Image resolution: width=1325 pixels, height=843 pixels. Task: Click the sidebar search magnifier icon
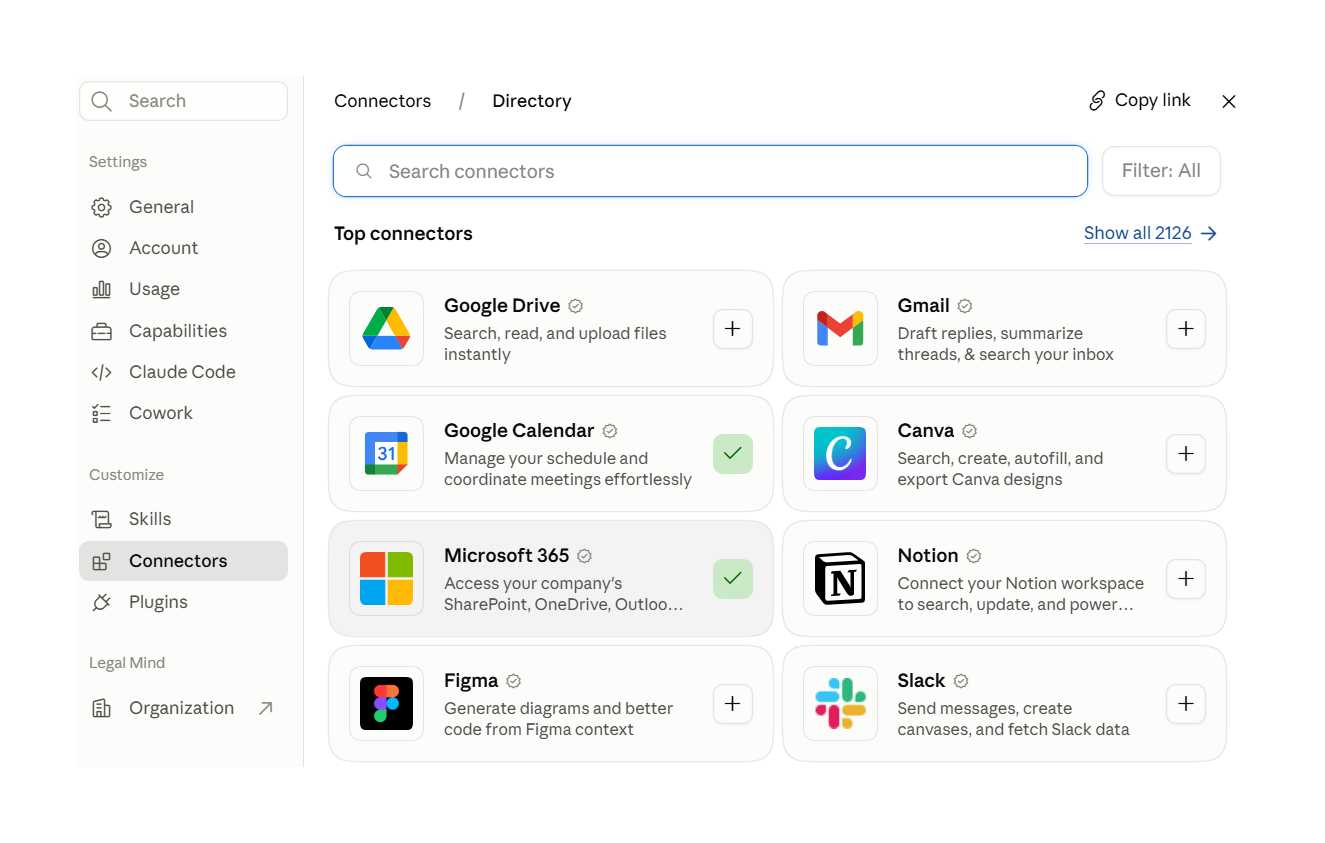tap(101, 101)
